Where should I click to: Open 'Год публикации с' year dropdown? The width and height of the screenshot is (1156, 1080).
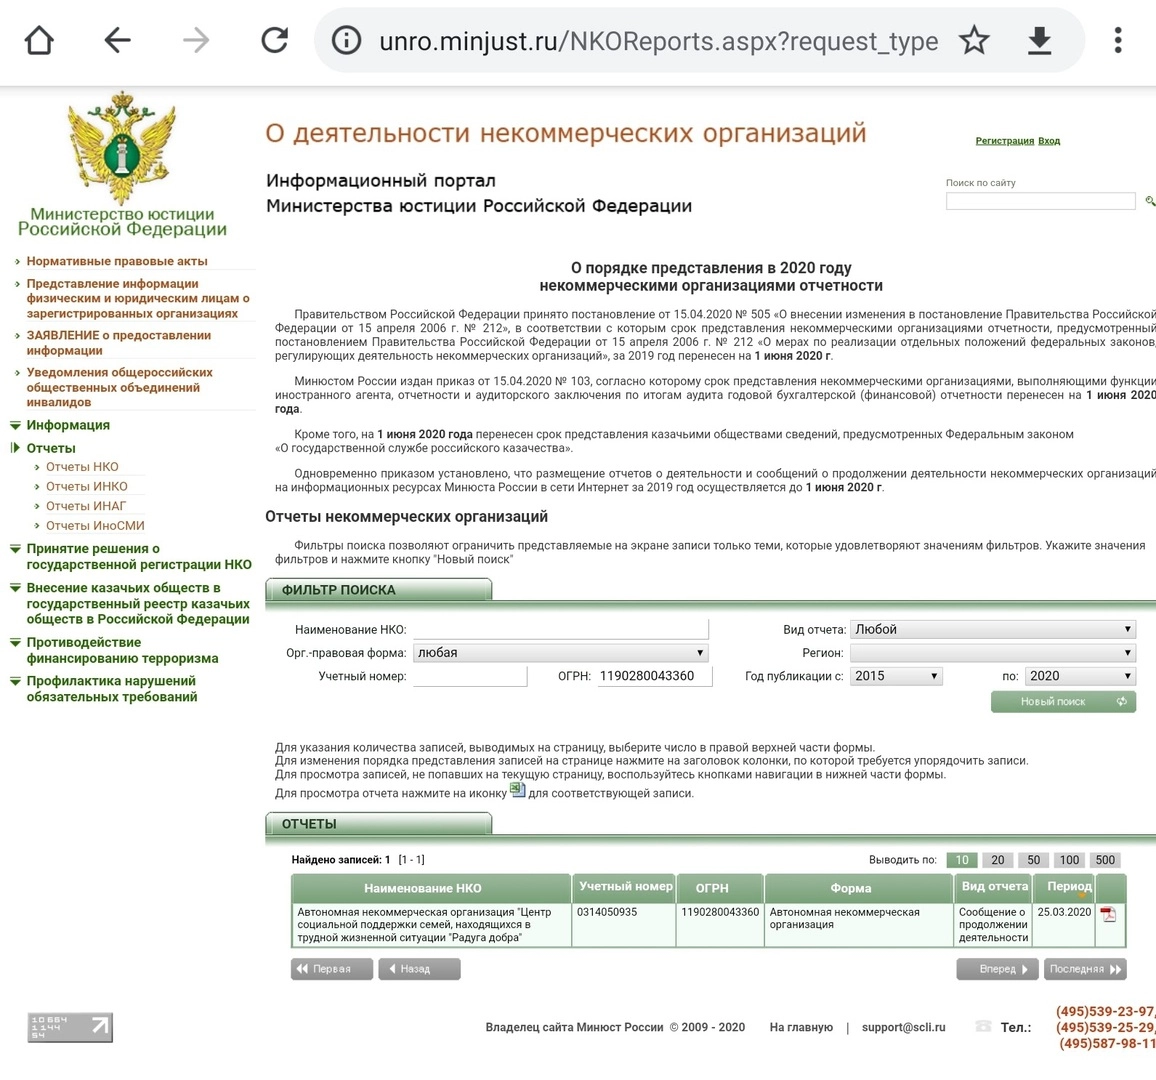click(x=896, y=677)
